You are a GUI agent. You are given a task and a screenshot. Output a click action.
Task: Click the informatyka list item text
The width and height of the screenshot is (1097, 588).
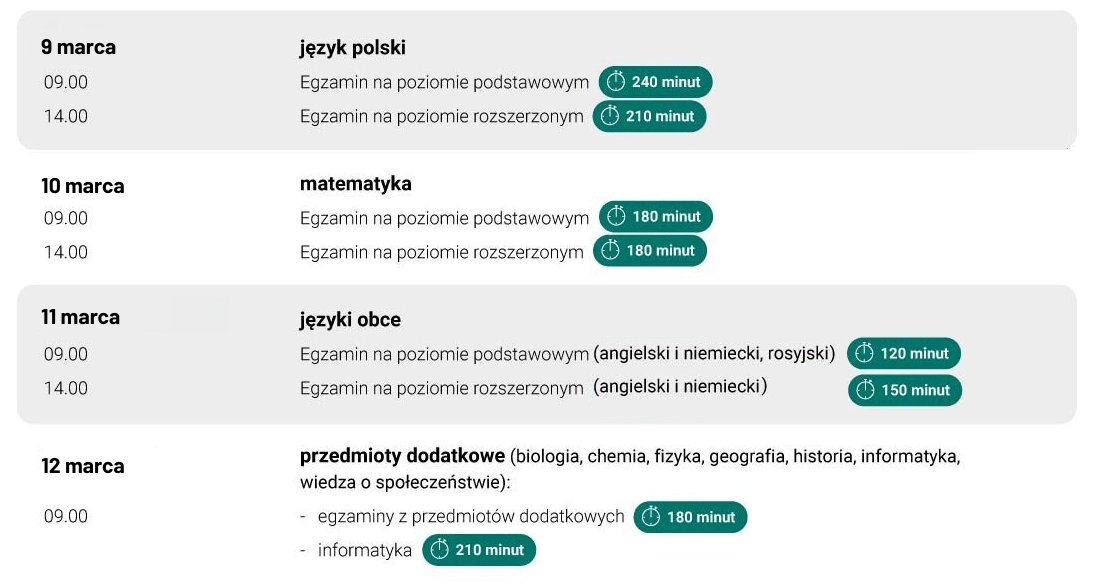click(x=364, y=550)
